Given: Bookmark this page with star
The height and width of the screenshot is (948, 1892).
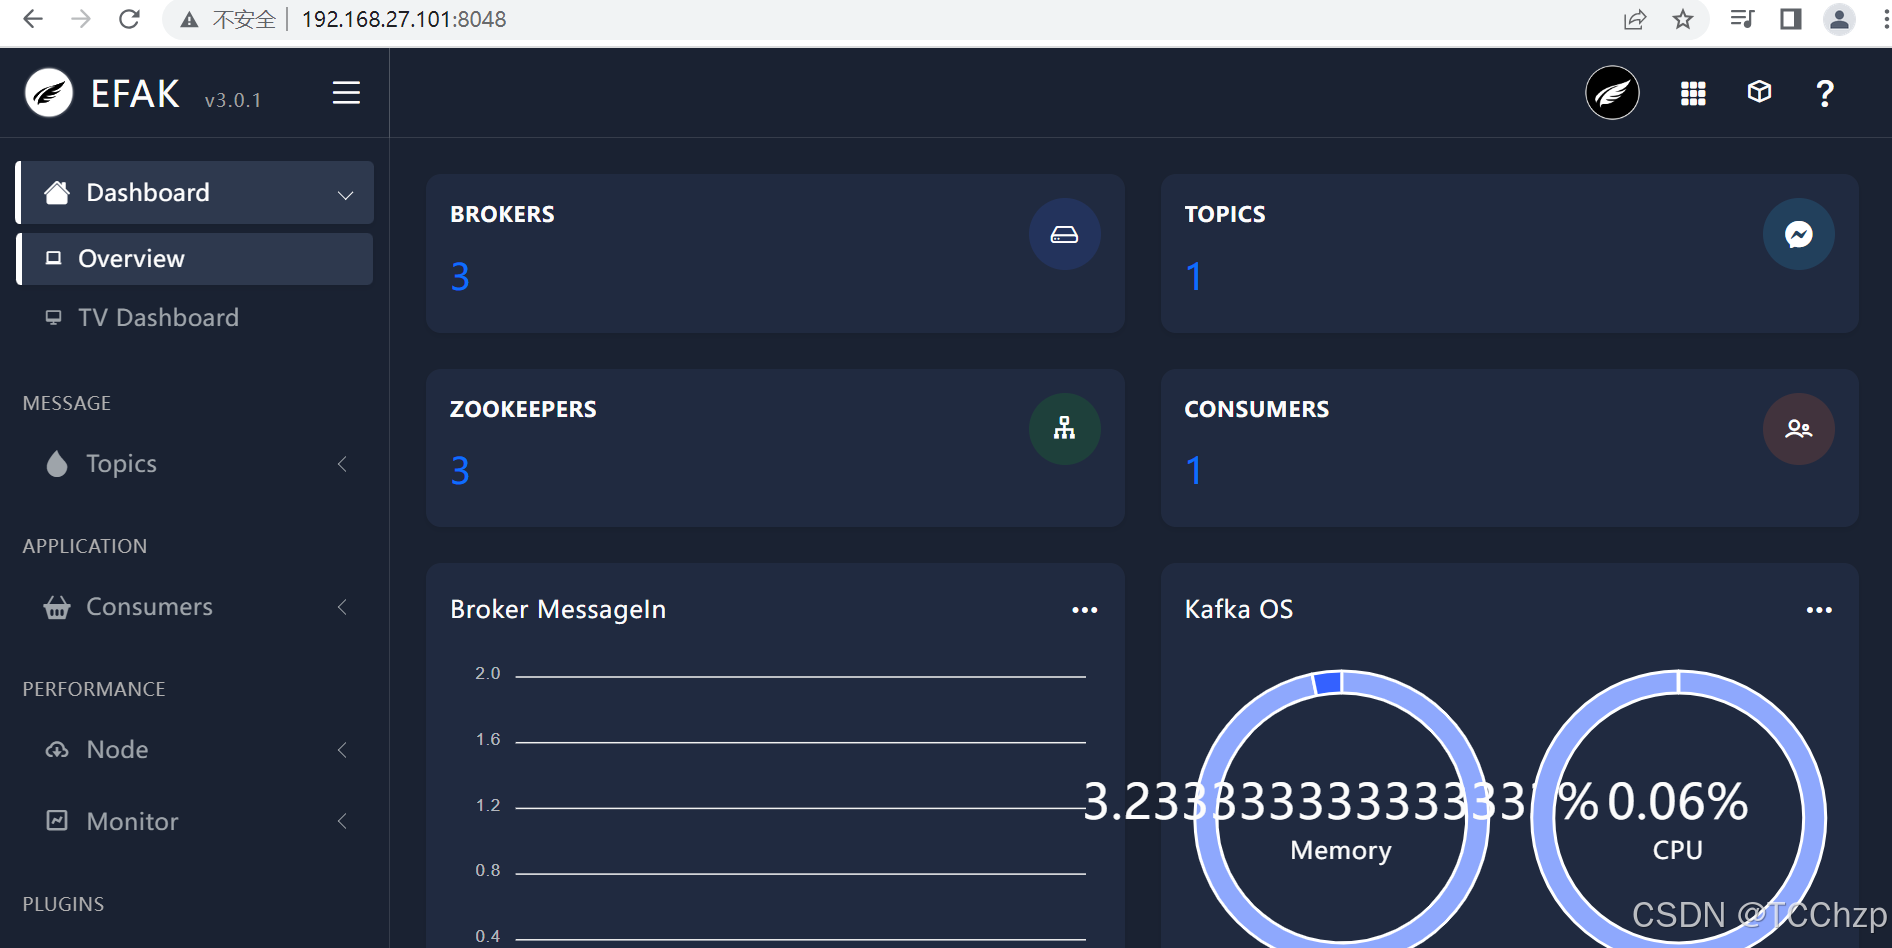Looking at the screenshot, I should click(1683, 19).
